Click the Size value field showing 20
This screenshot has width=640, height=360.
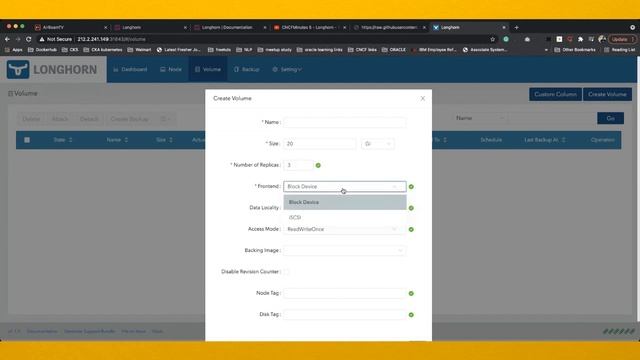click(320, 144)
